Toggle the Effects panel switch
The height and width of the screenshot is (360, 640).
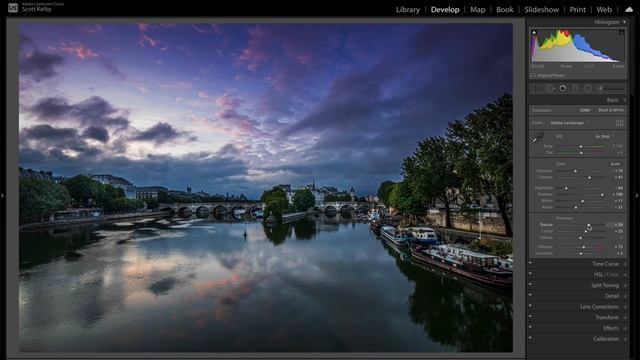(530, 327)
